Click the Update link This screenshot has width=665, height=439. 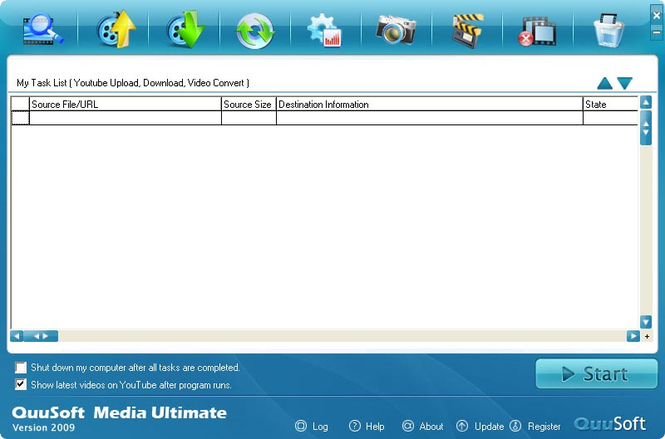[x=480, y=426]
